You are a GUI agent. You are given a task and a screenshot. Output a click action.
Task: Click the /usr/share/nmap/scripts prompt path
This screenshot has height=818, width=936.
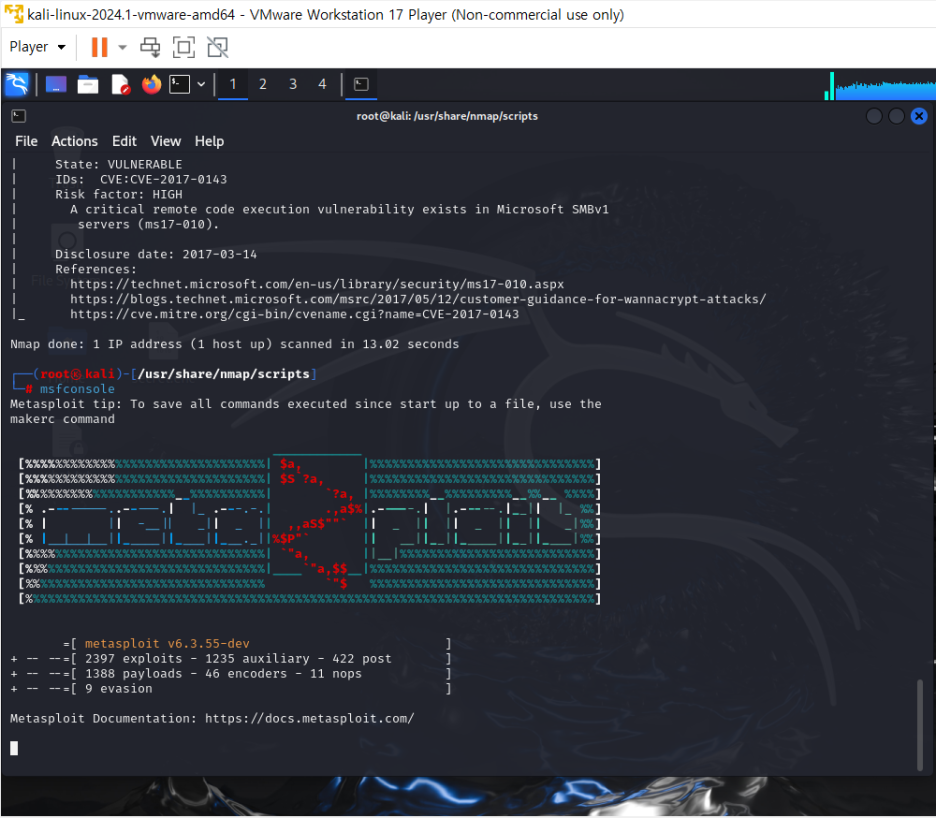click(x=223, y=374)
